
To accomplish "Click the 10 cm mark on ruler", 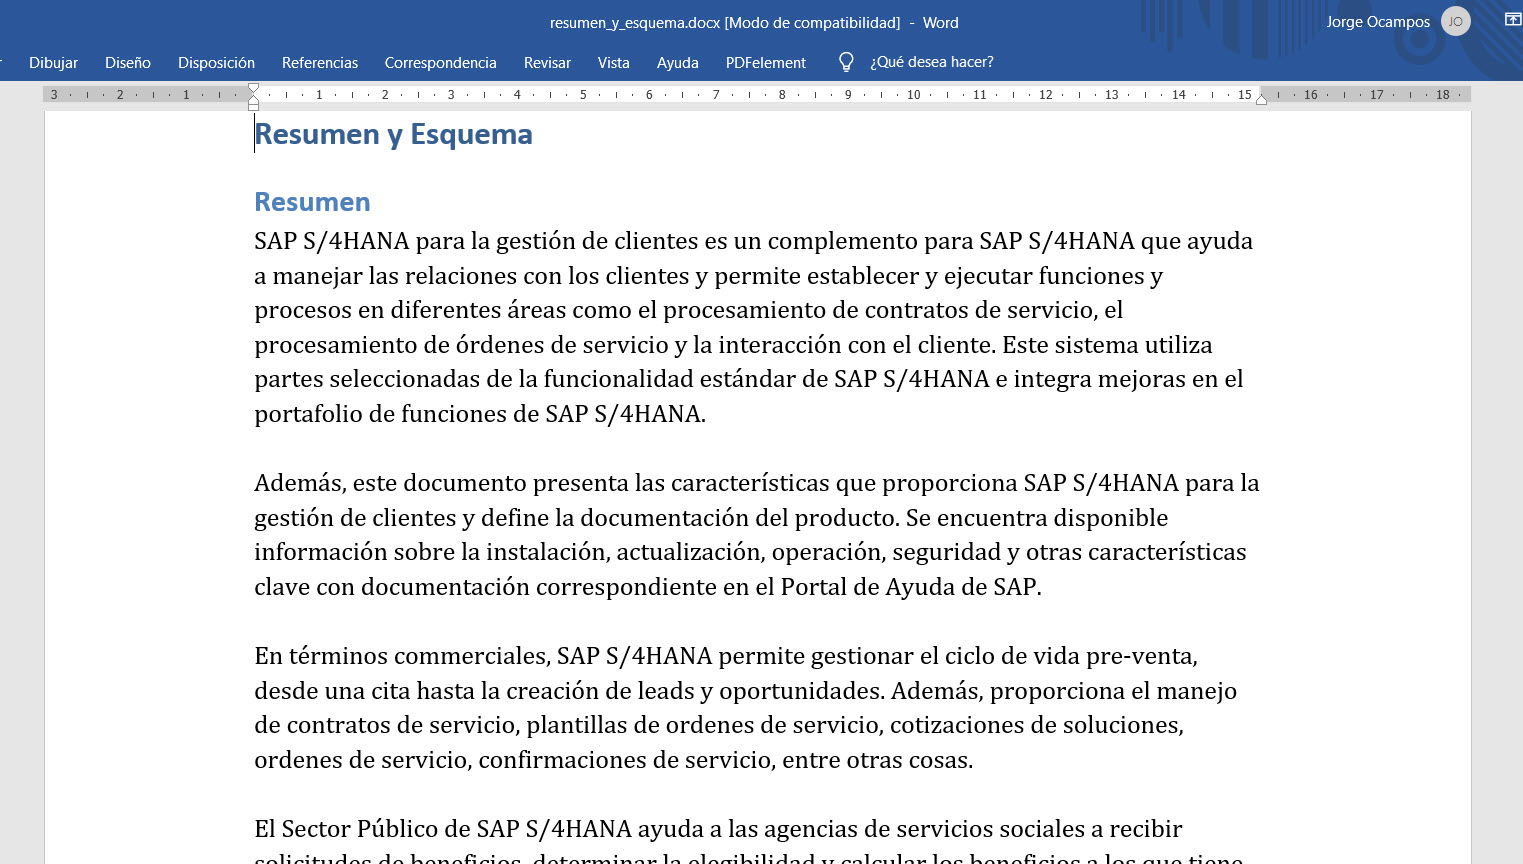I will pos(913,95).
